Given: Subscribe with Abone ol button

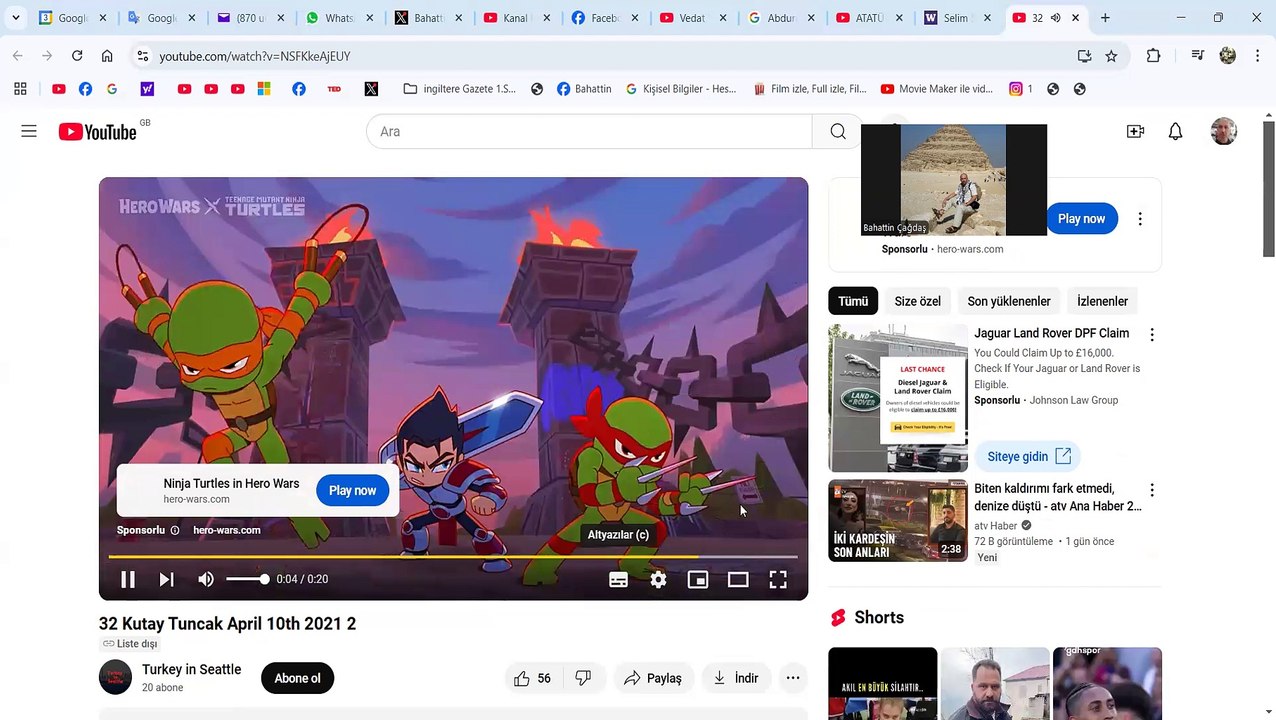Looking at the screenshot, I should pyautogui.click(x=297, y=678).
